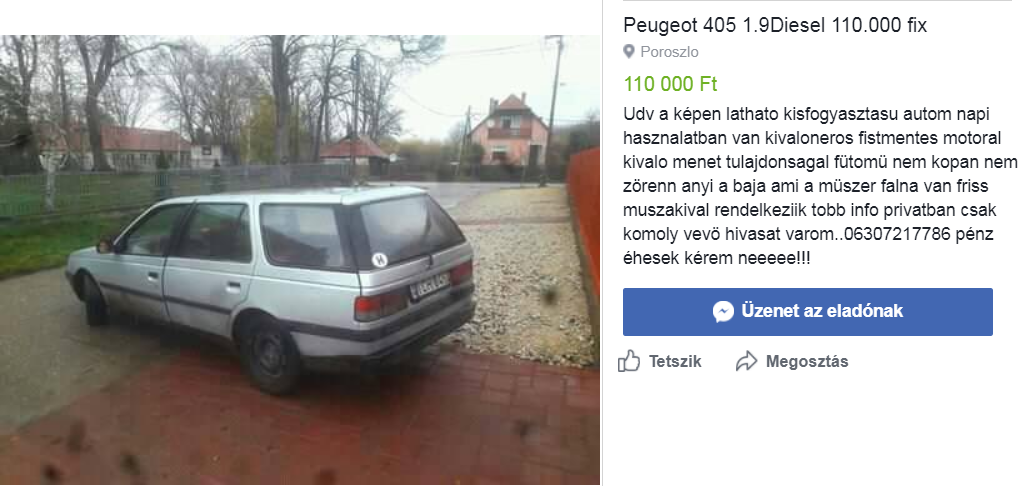The image size is (1026, 486).
Task: Open the Poroszlo location link
Action: 669,52
